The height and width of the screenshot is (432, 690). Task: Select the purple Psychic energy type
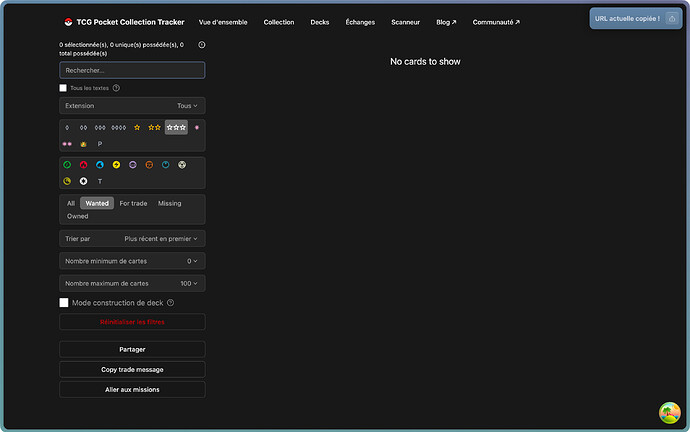pyautogui.click(x=132, y=165)
